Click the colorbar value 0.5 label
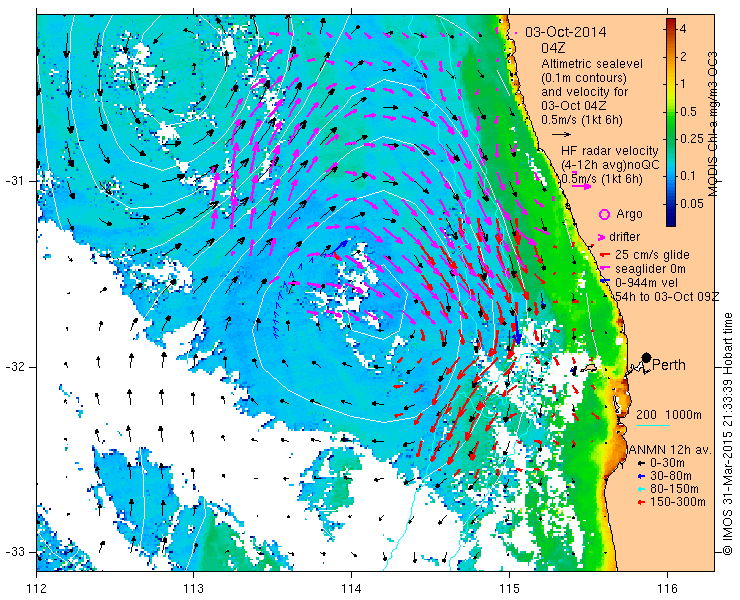 pos(688,111)
